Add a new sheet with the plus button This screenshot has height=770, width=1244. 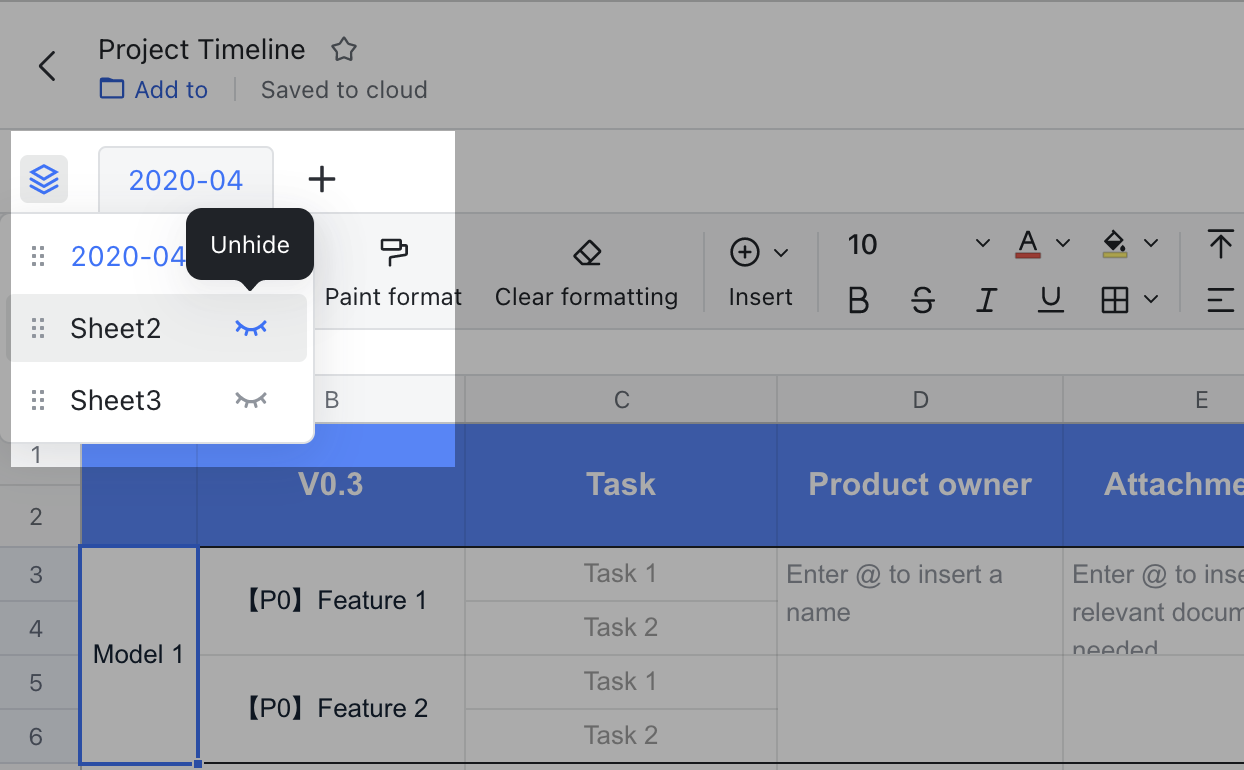click(x=321, y=179)
